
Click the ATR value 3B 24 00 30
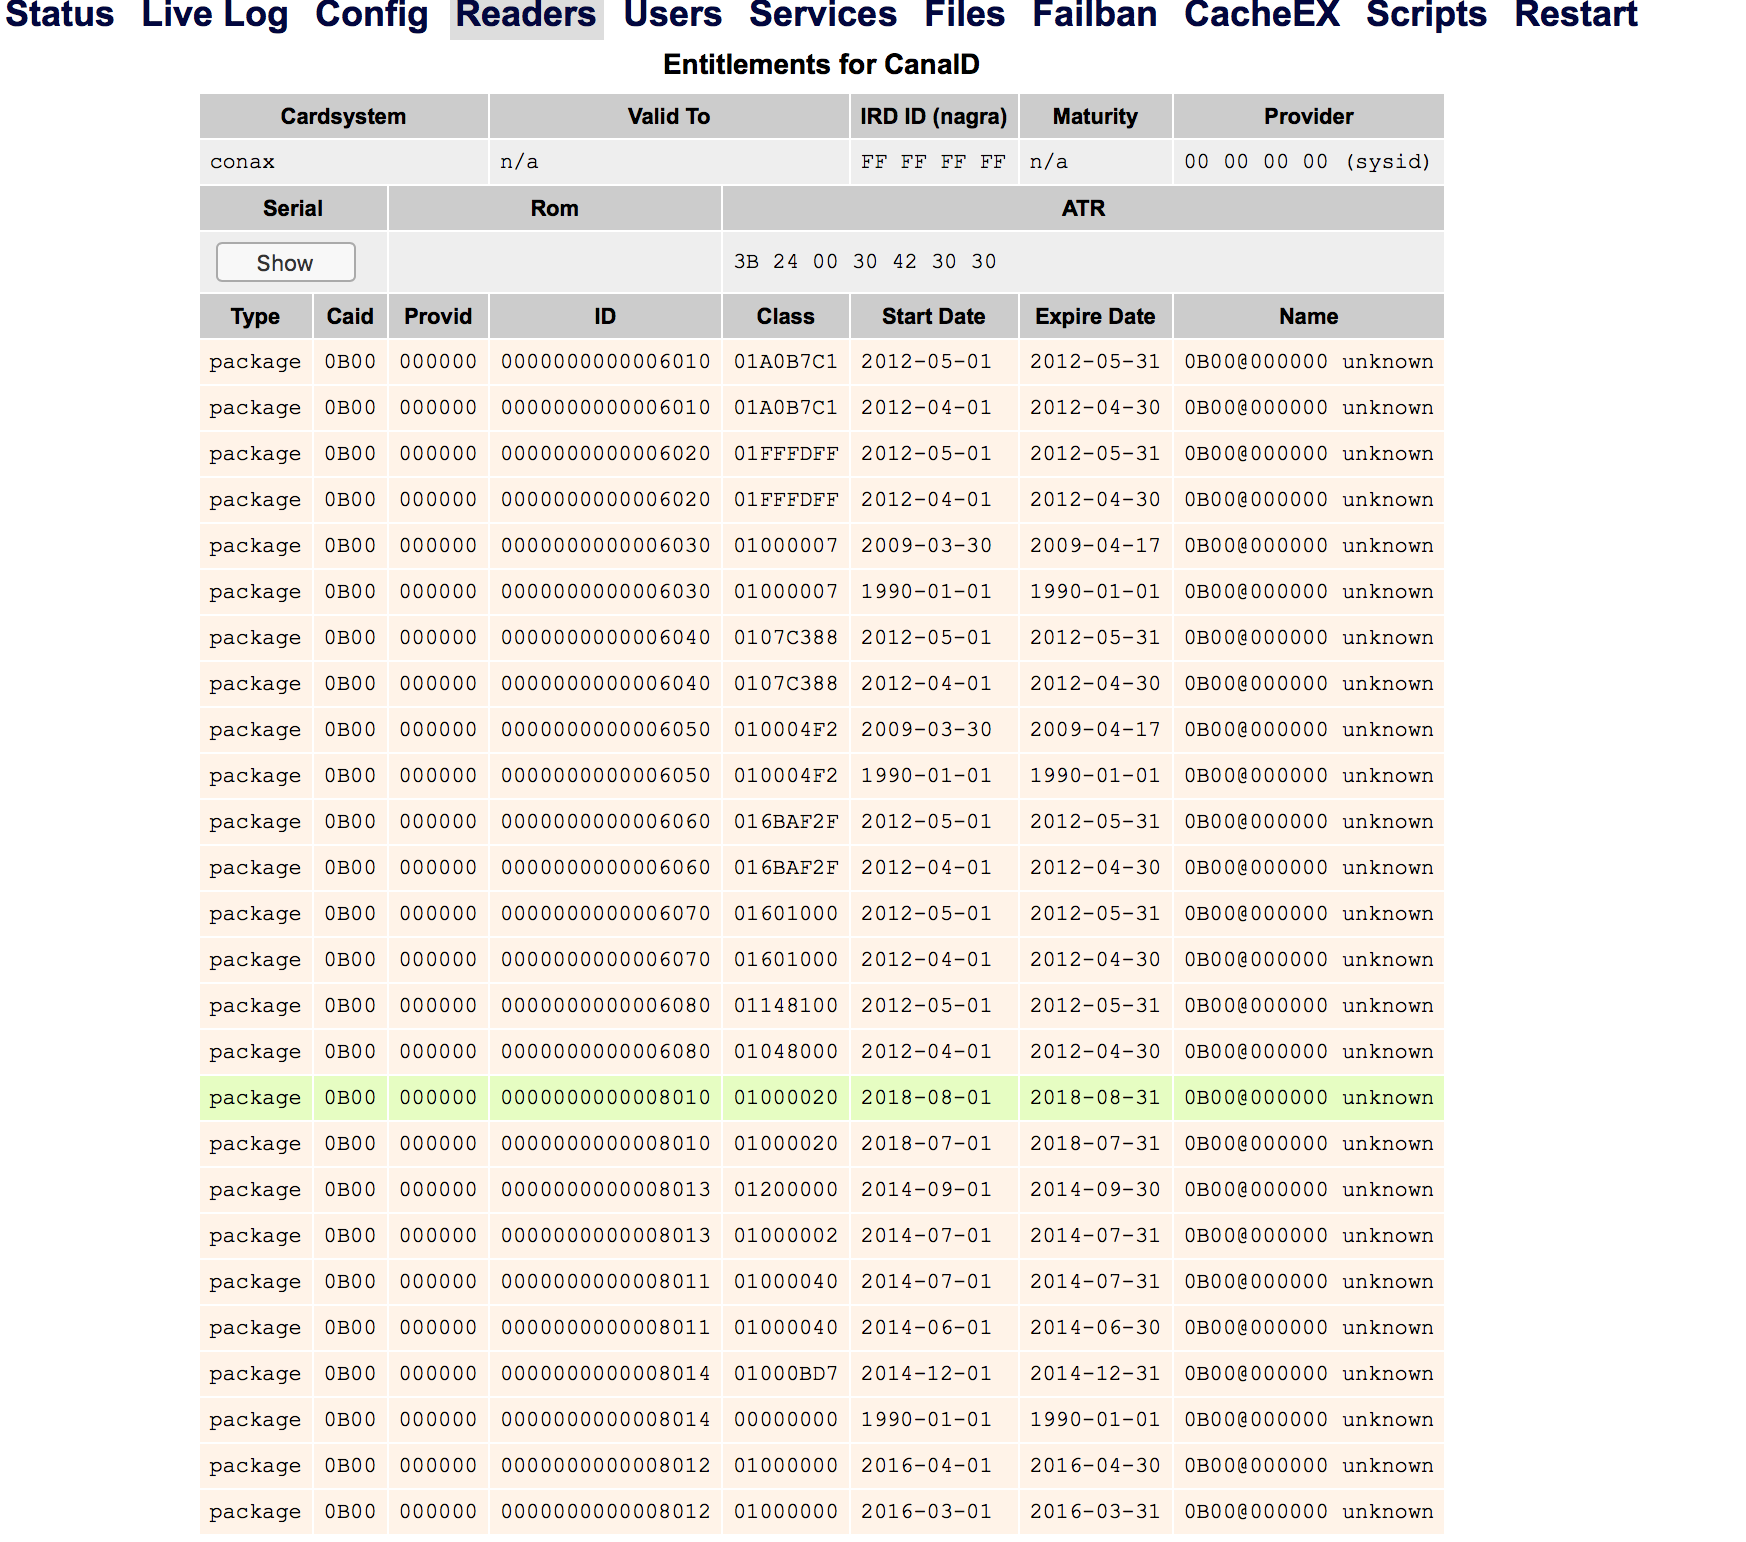pos(865,262)
